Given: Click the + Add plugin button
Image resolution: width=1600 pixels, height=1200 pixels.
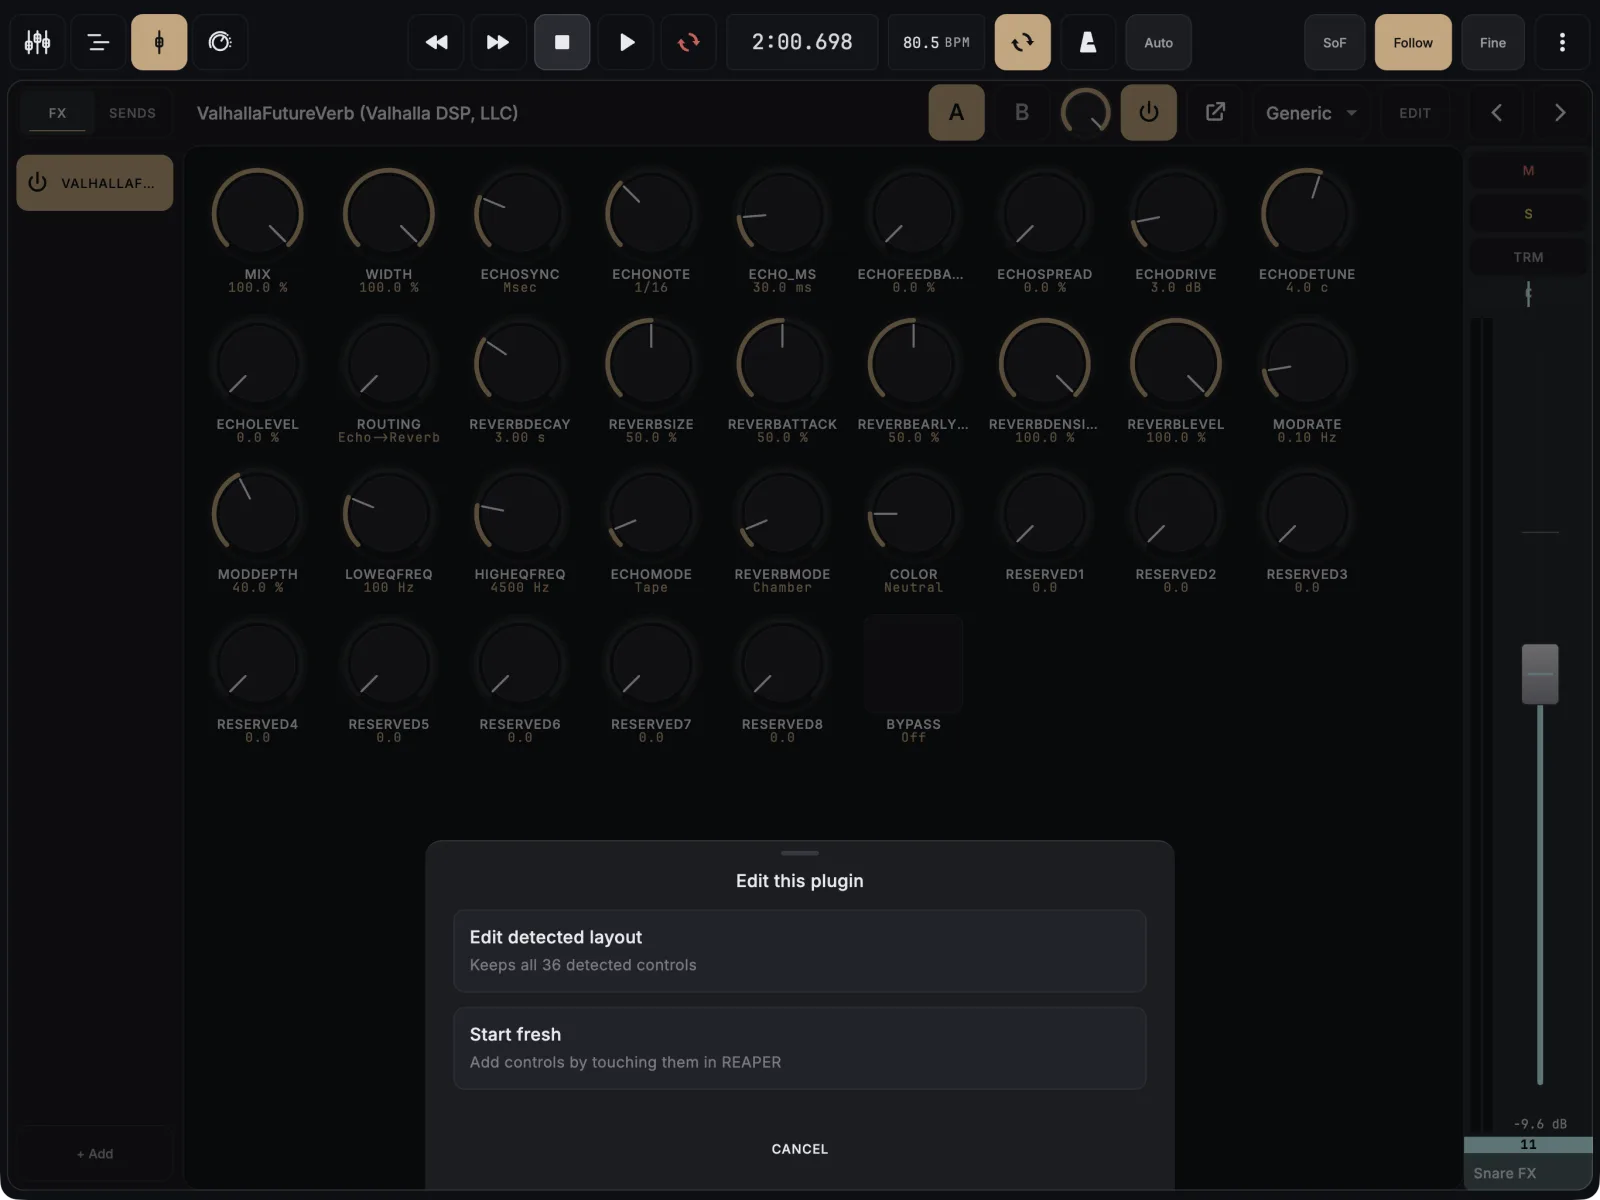Looking at the screenshot, I should point(95,1154).
